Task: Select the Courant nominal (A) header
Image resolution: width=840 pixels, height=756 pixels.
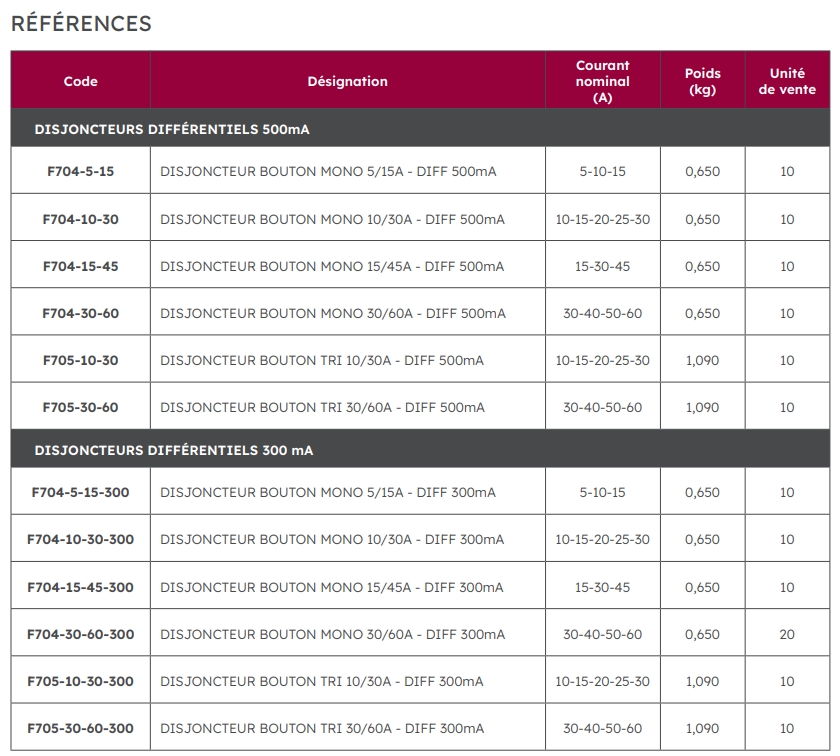Action: click(602, 81)
